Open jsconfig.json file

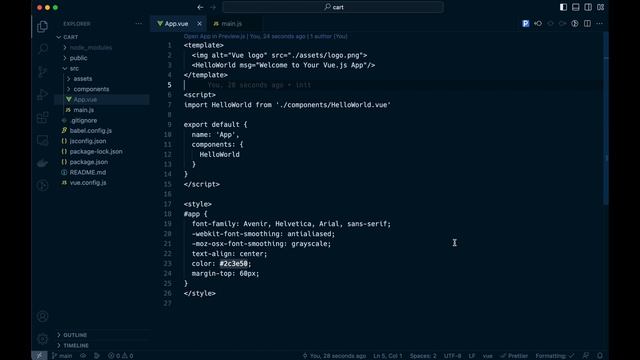102,141
